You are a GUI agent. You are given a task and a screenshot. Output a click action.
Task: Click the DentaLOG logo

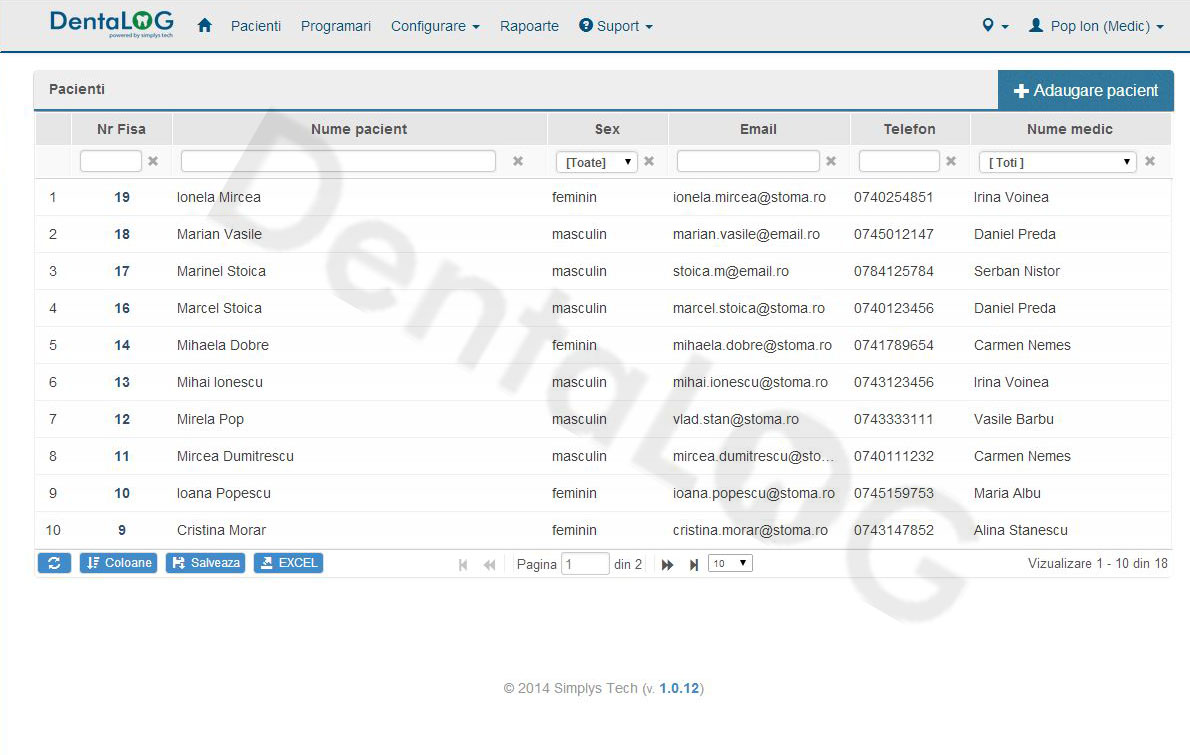coord(112,24)
